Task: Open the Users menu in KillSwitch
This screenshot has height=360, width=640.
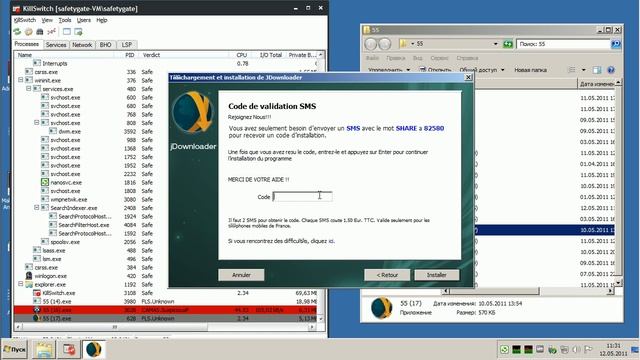Action: tap(84, 20)
